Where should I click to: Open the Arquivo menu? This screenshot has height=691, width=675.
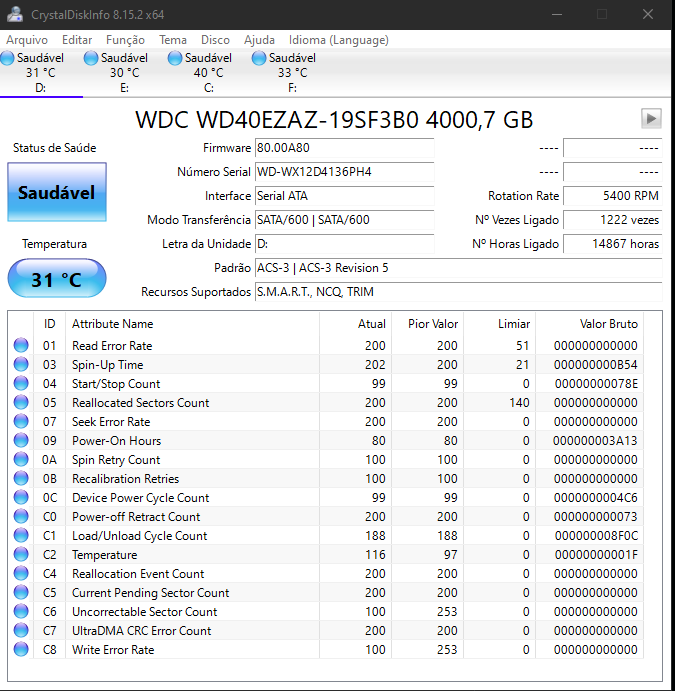coord(27,40)
